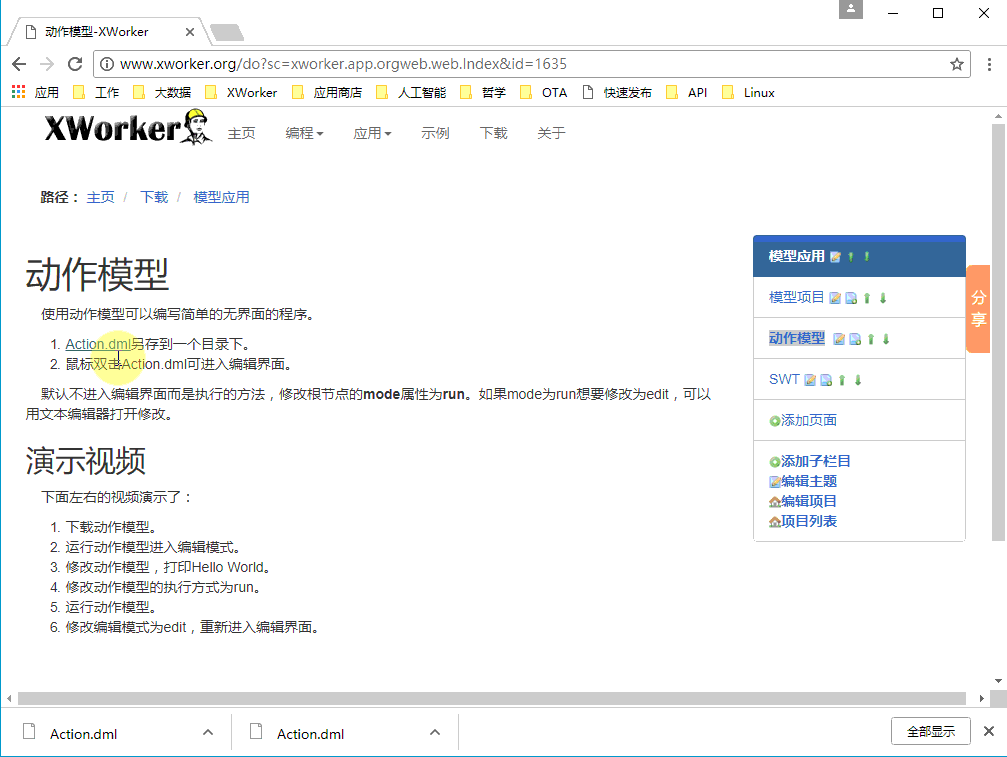Click 全部显示 button in downloads bar
Viewport: 1007px width, 757px height.
tap(931, 731)
